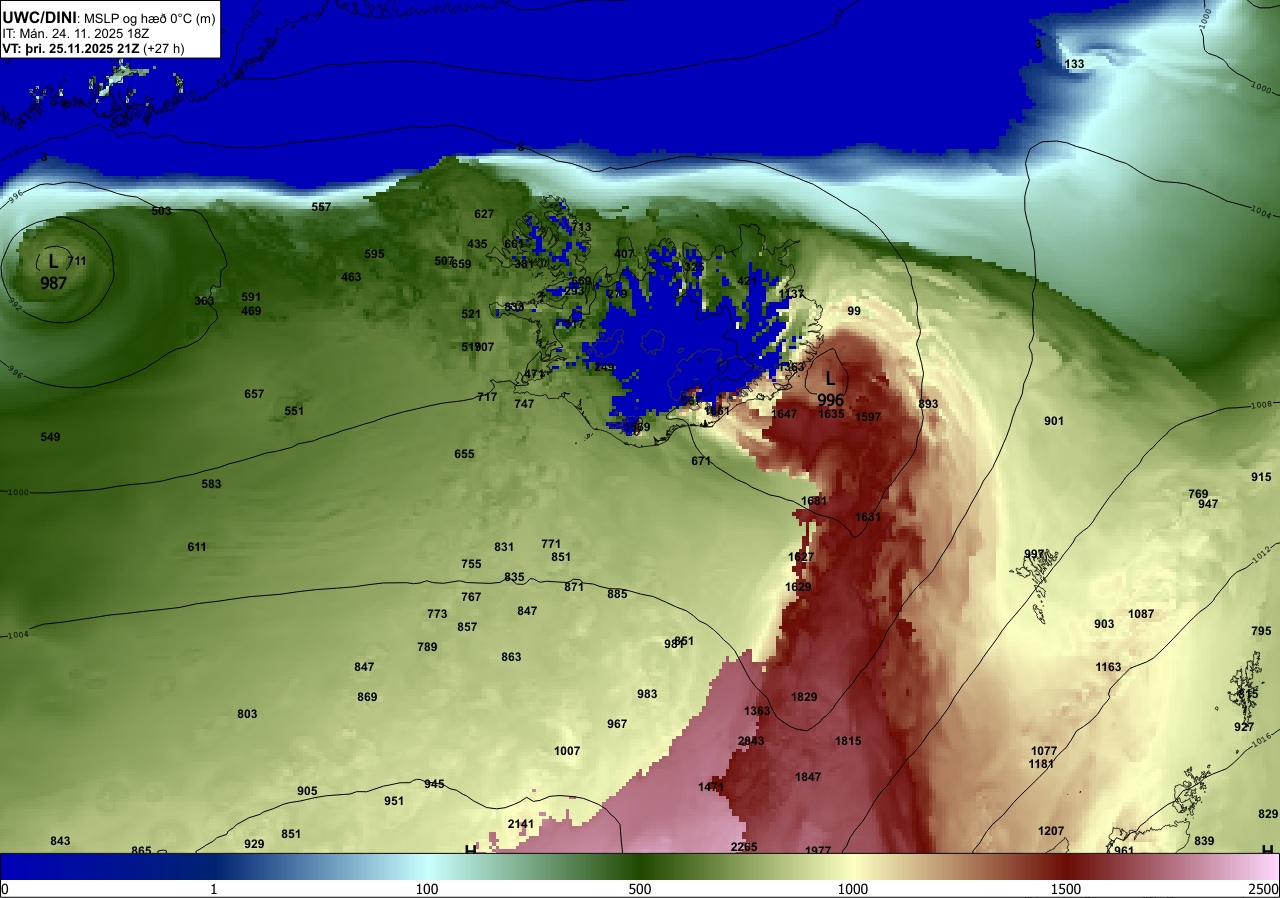Image resolution: width=1280 pixels, height=898 pixels.
Task: Click the low pressure L marked 987
Action: pos(53,262)
